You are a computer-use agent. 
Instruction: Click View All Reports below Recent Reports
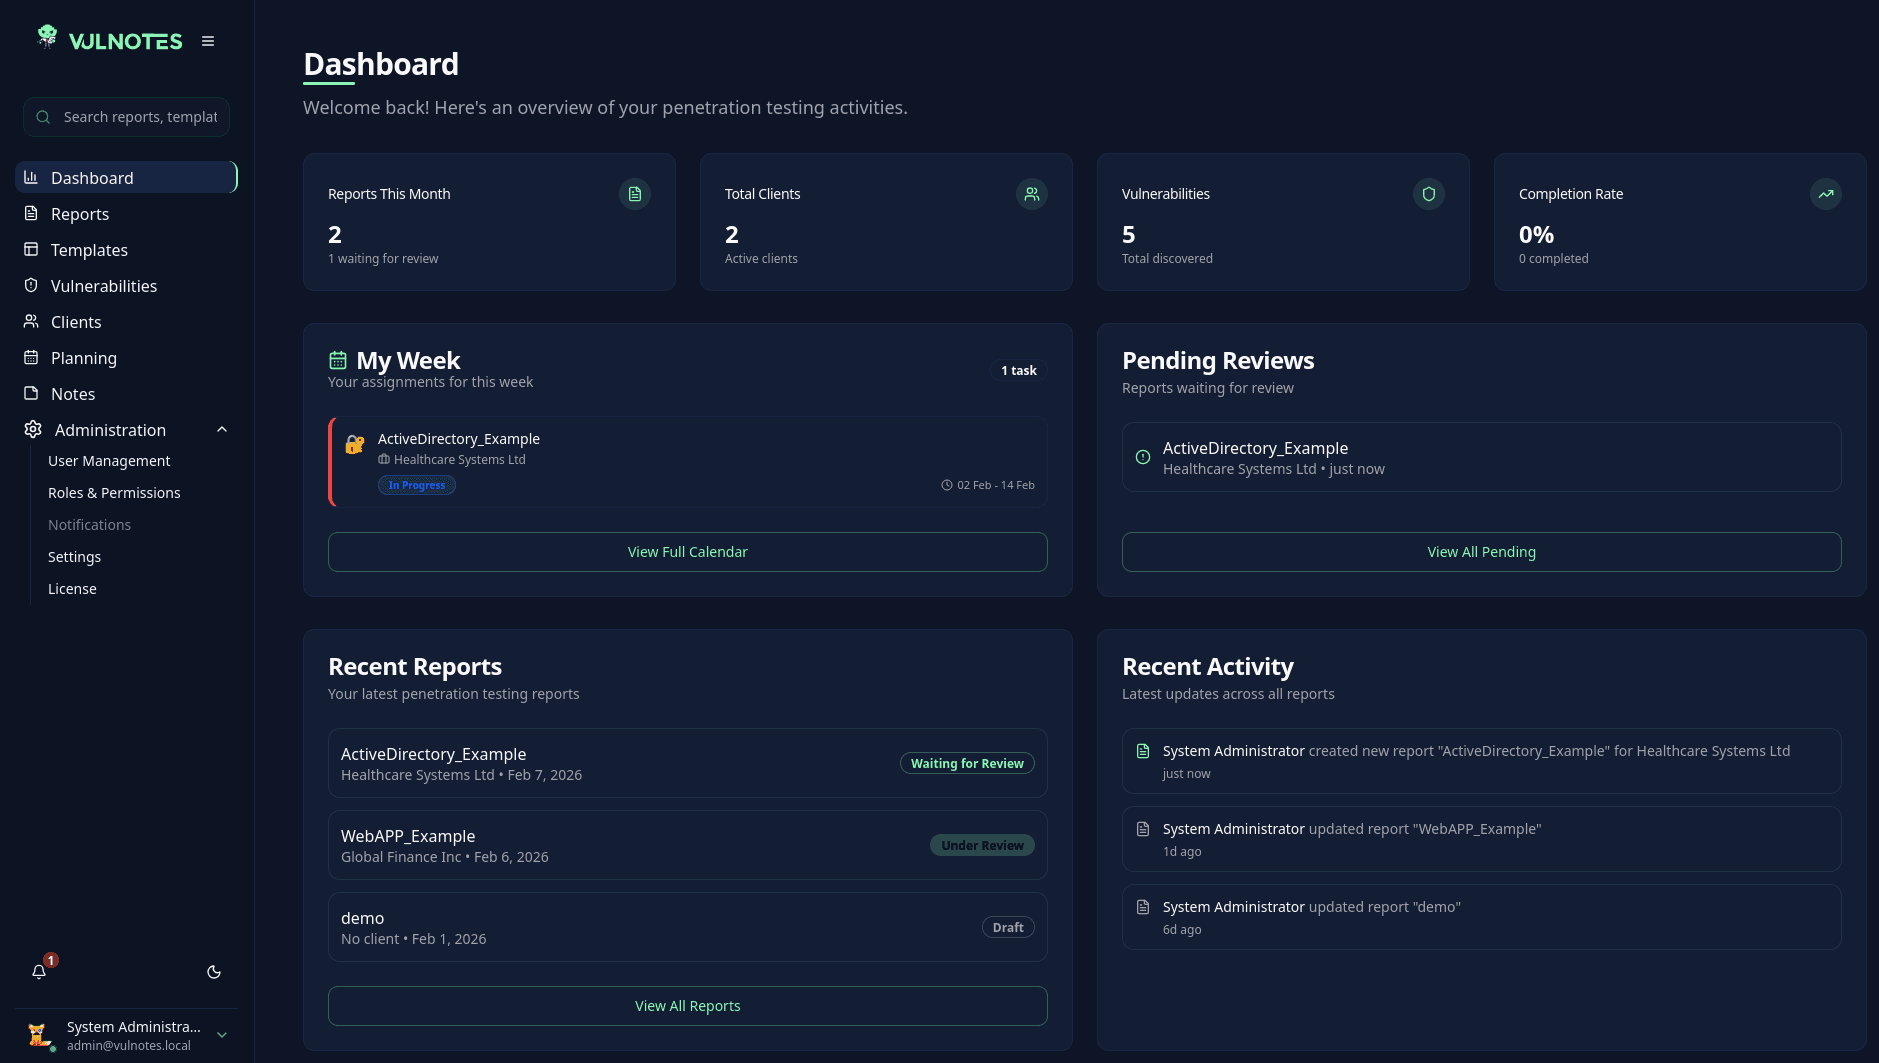[687, 1005]
